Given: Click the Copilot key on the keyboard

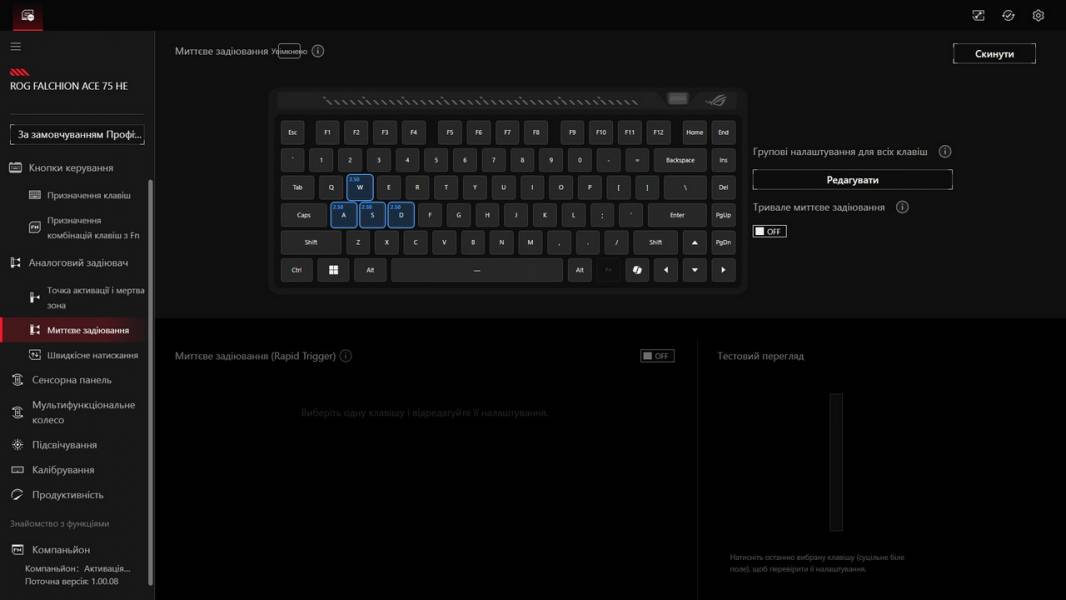Looking at the screenshot, I should pyautogui.click(x=637, y=270).
